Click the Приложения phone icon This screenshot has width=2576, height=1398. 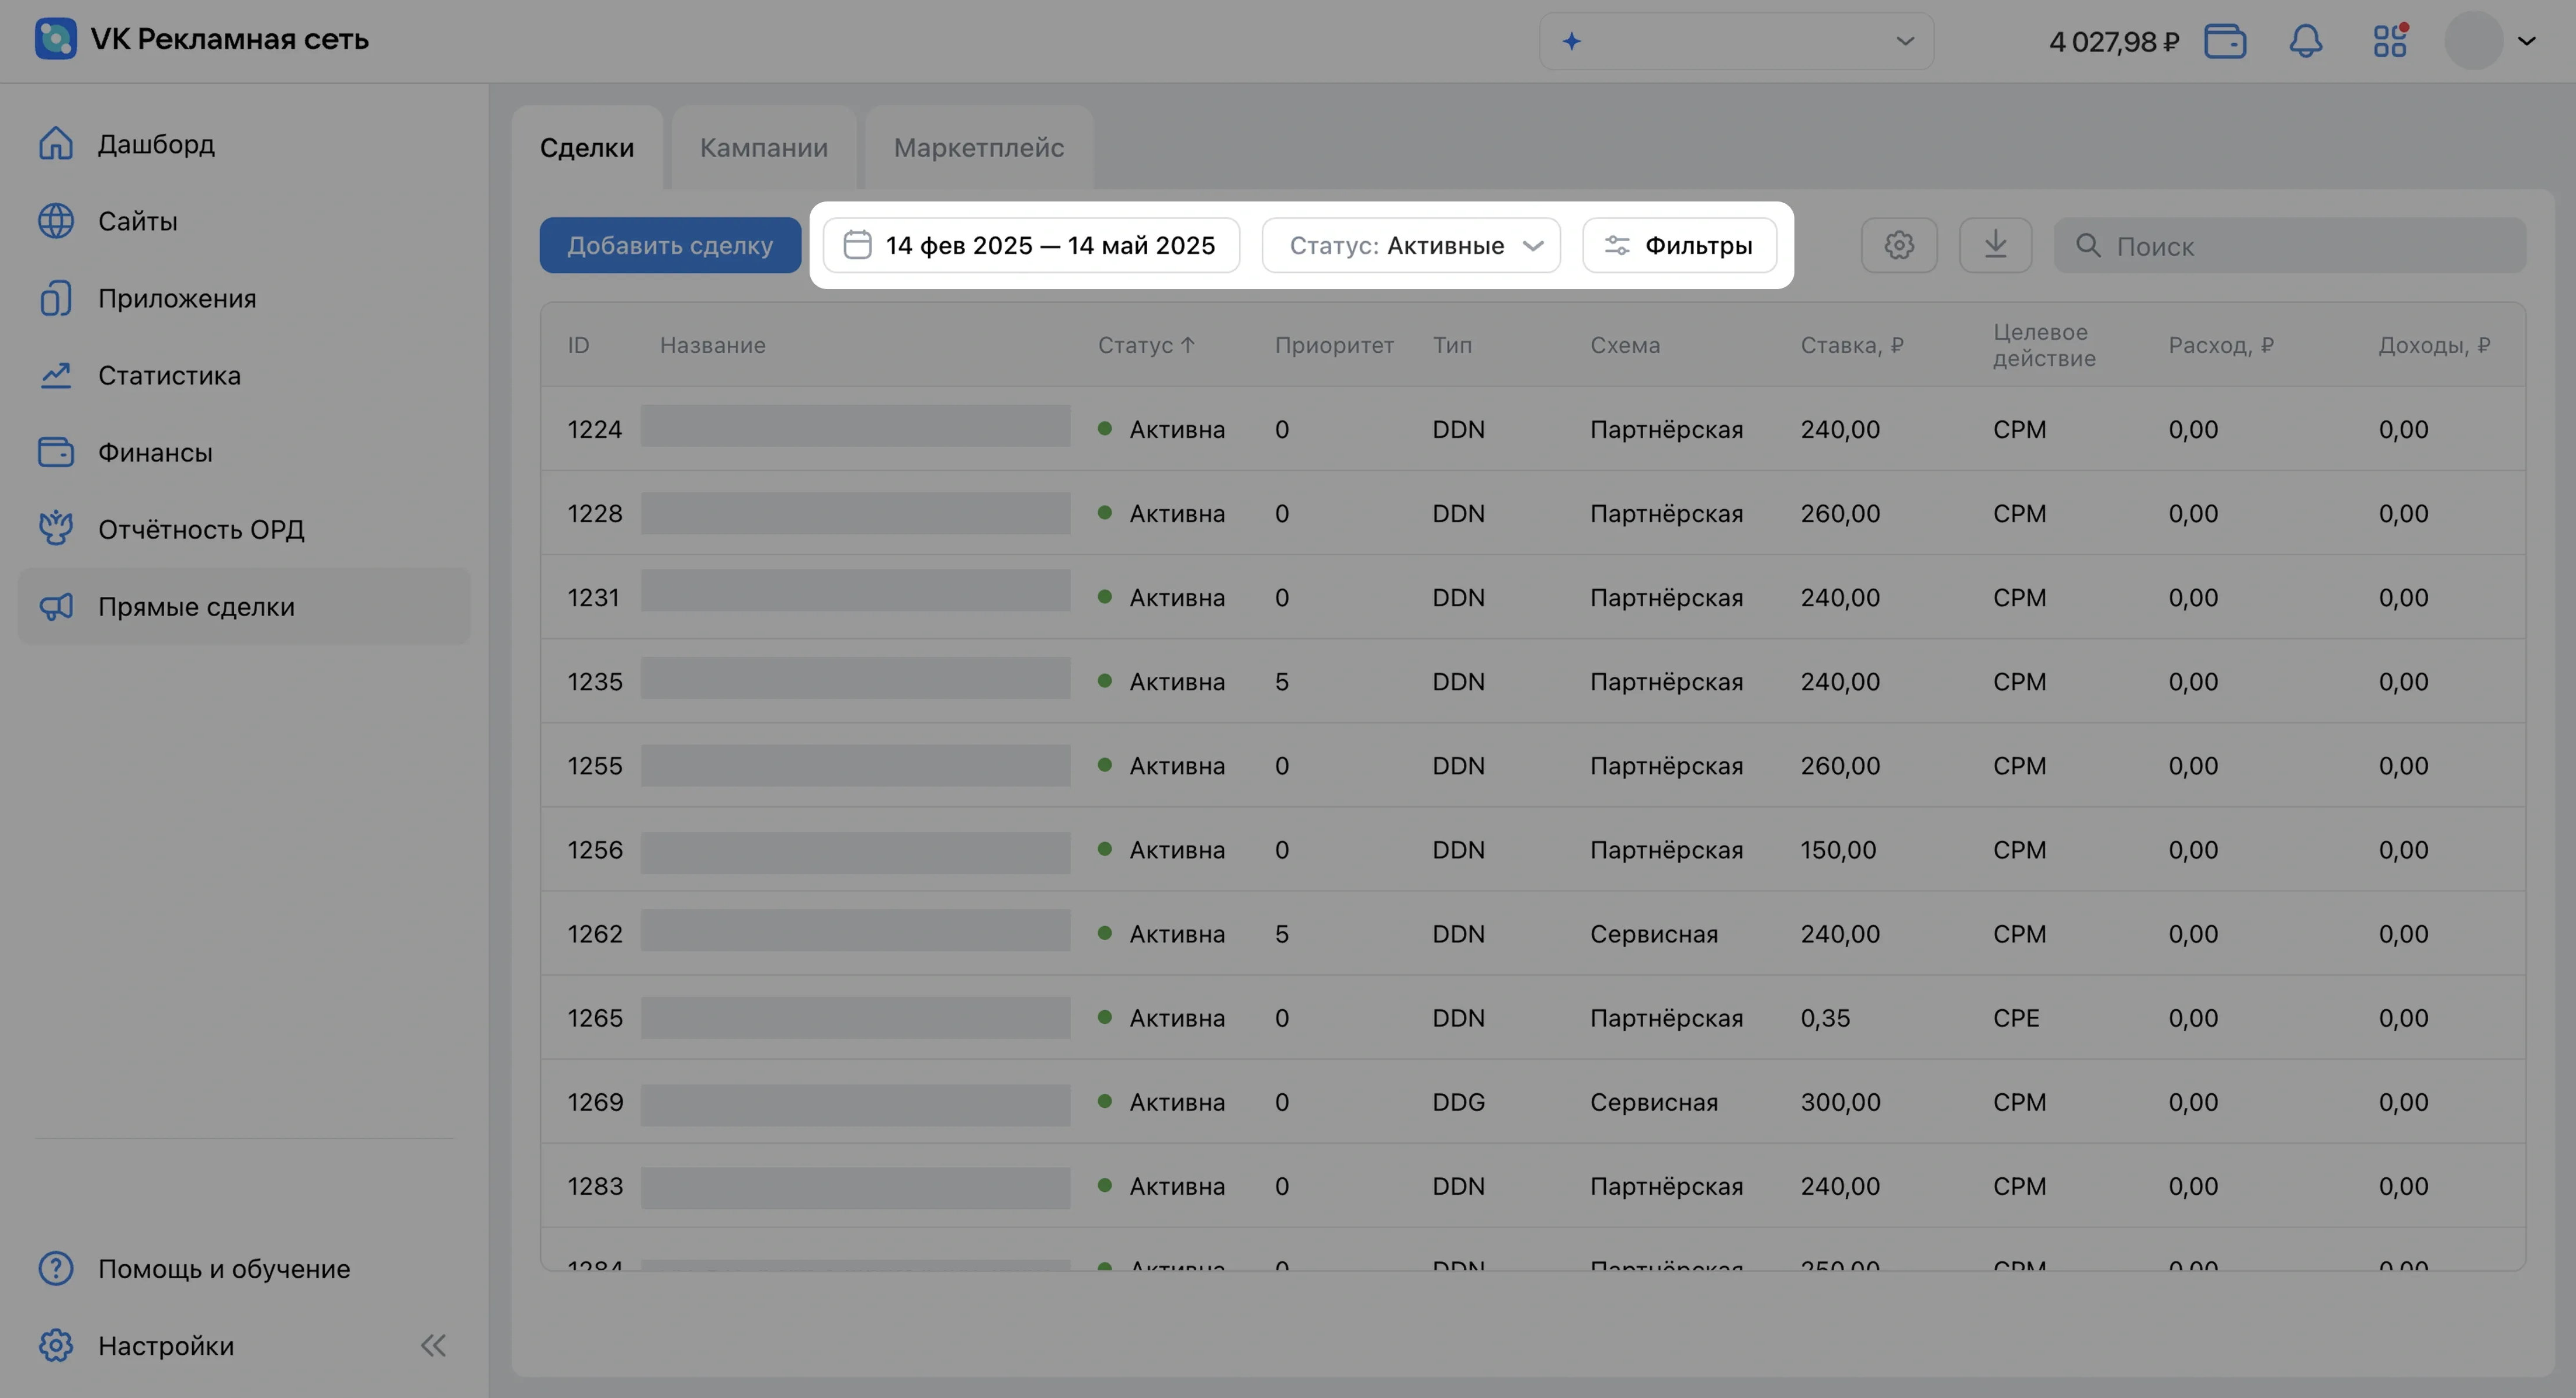tap(56, 298)
